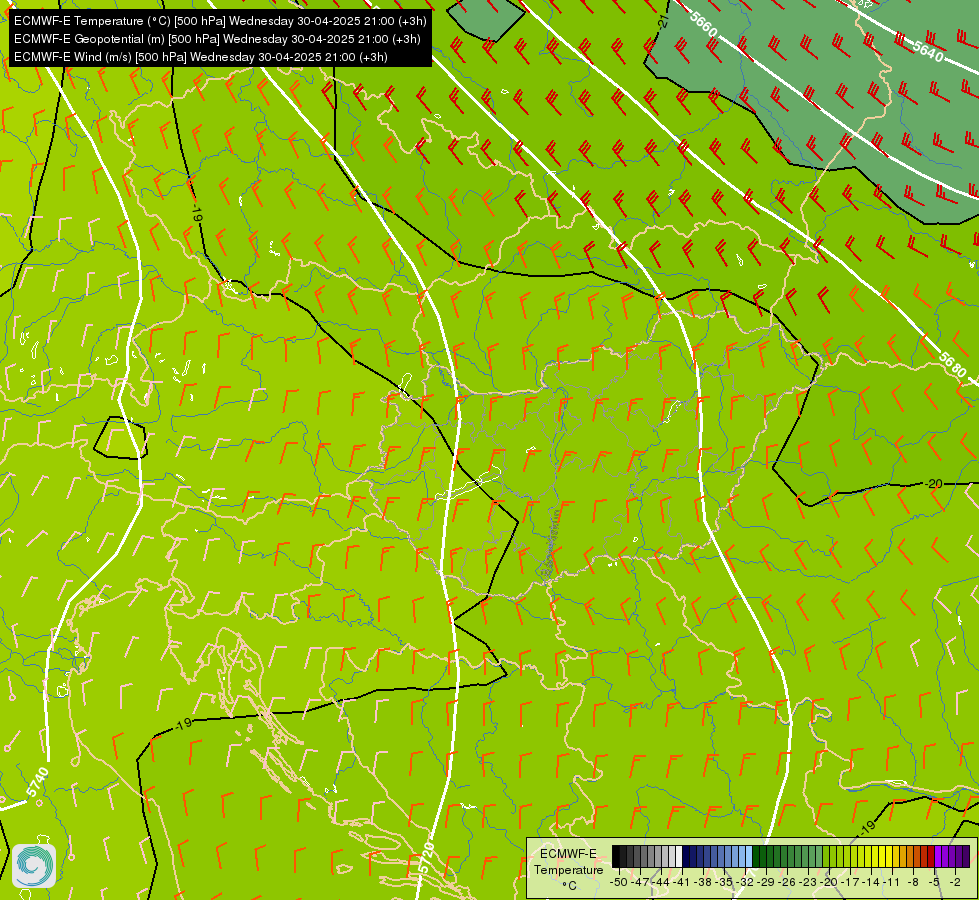Click the -29 label in the legend
Viewport: 979px width, 900px height.
766,882
